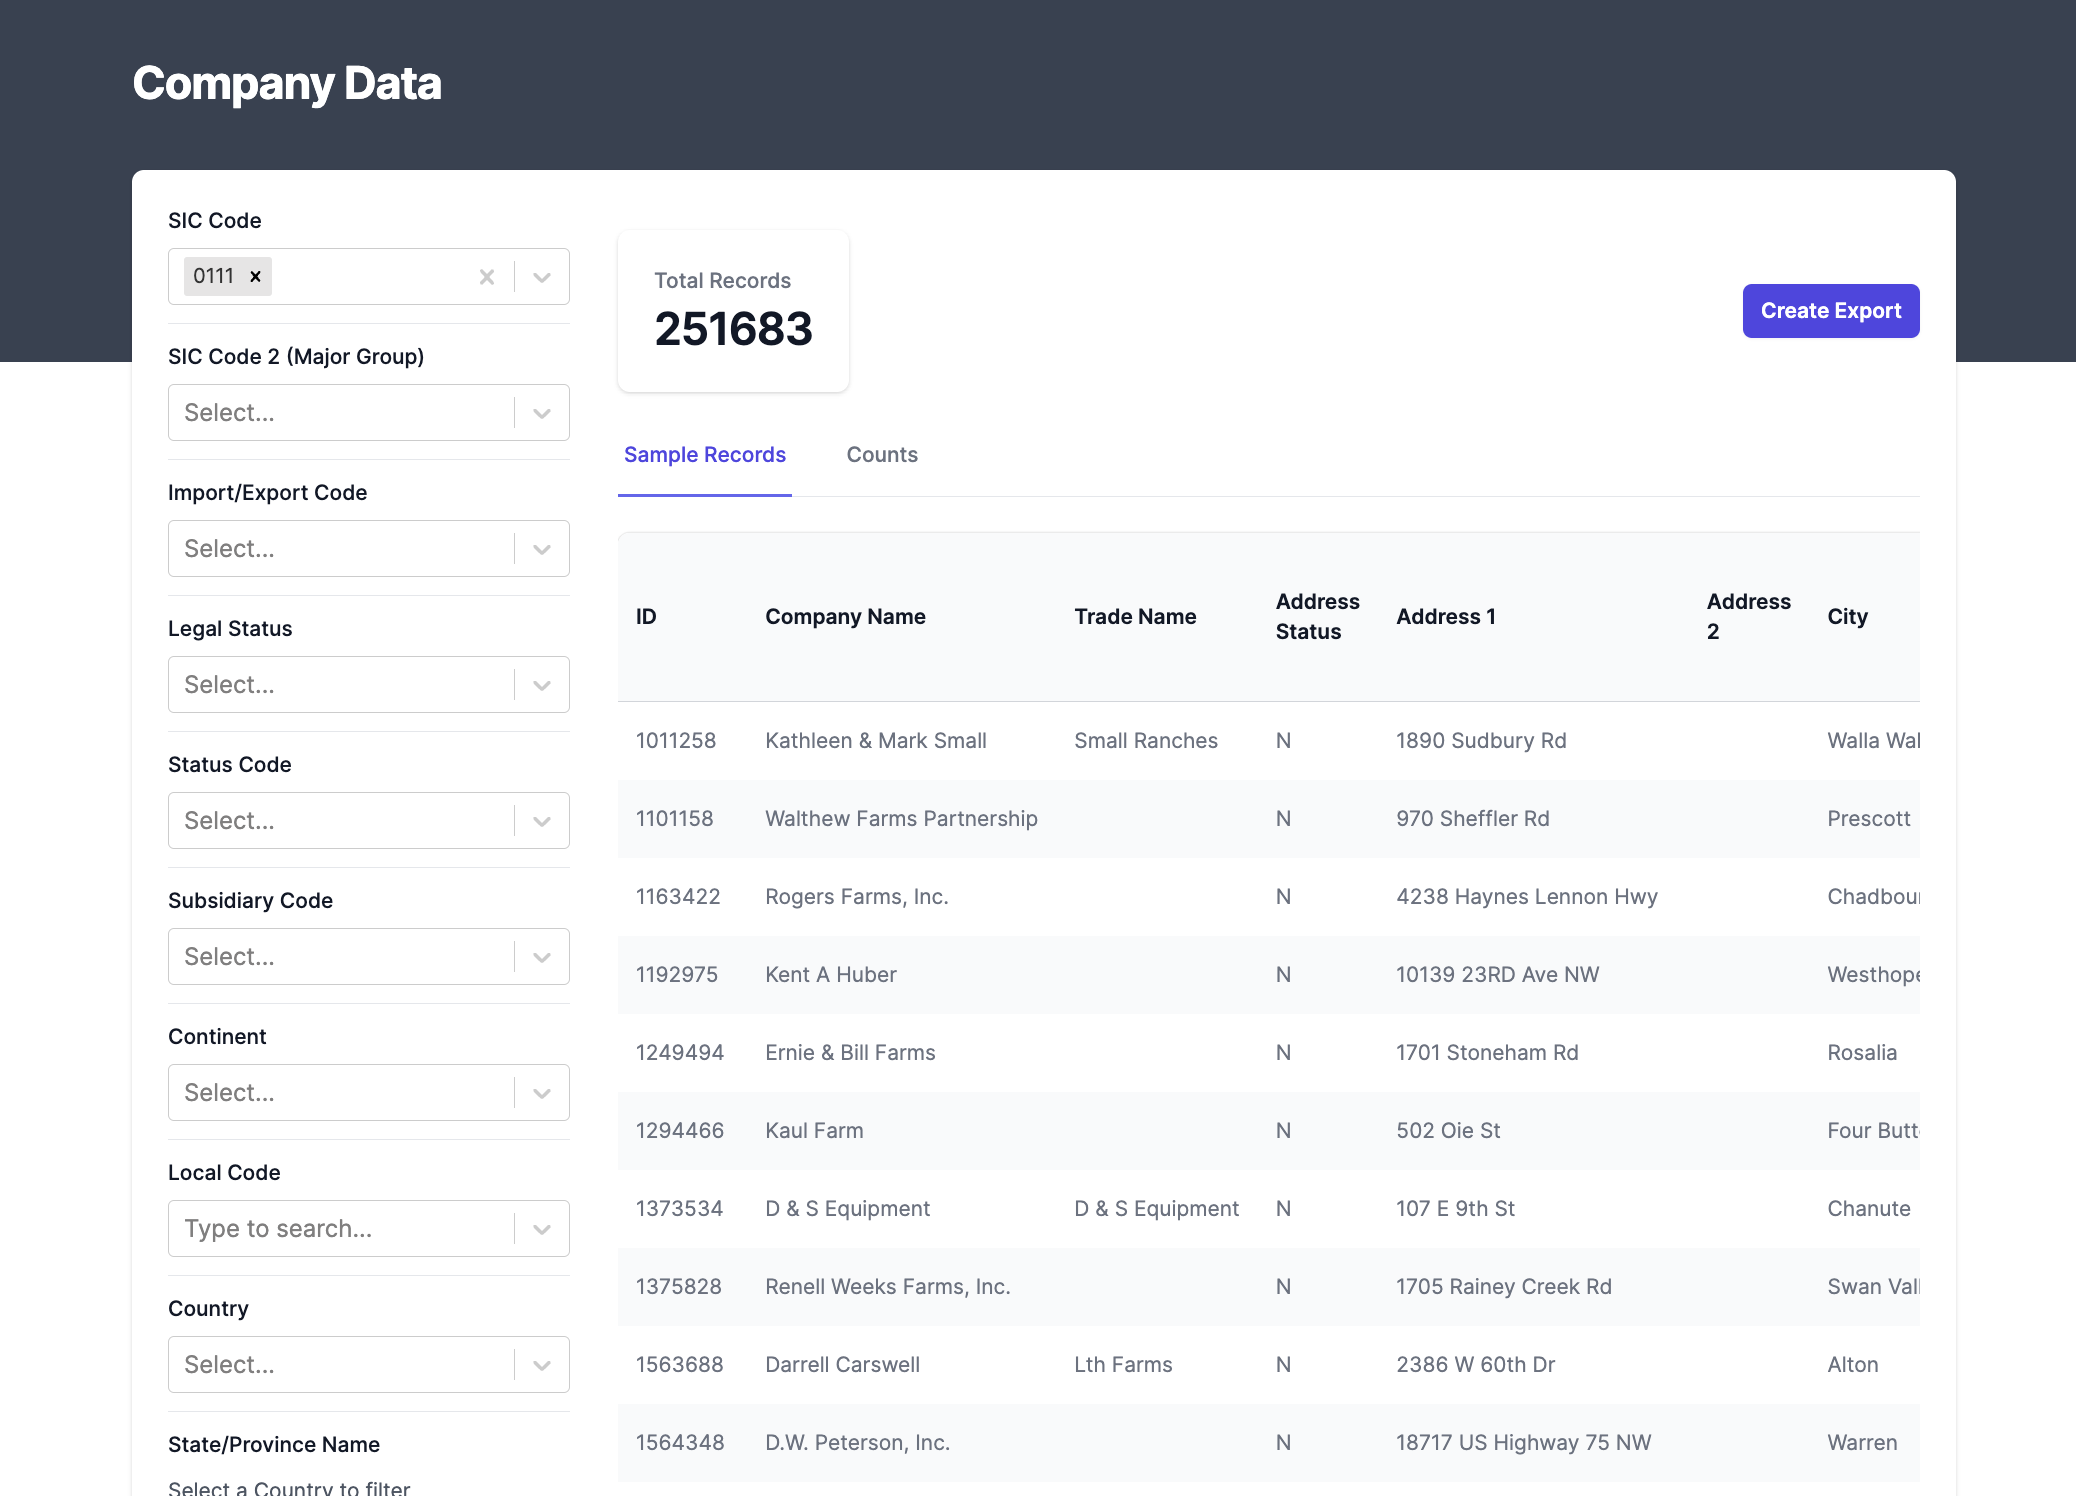2076x1496 pixels.
Task: Open SIC Code 2 (Major Group) dropdown
Action: 369,413
